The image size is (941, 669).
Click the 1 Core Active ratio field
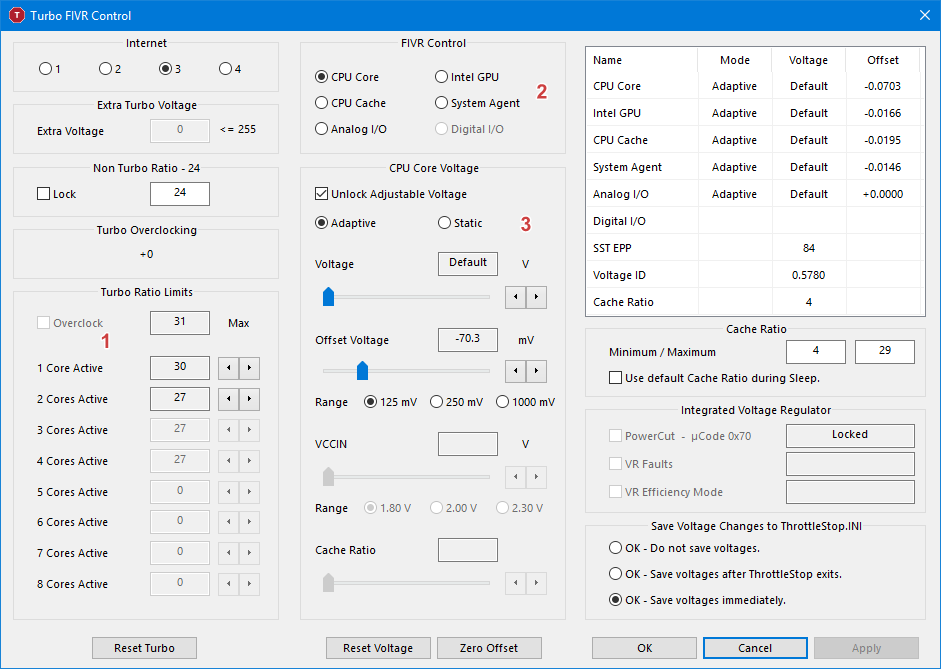coord(180,367)
